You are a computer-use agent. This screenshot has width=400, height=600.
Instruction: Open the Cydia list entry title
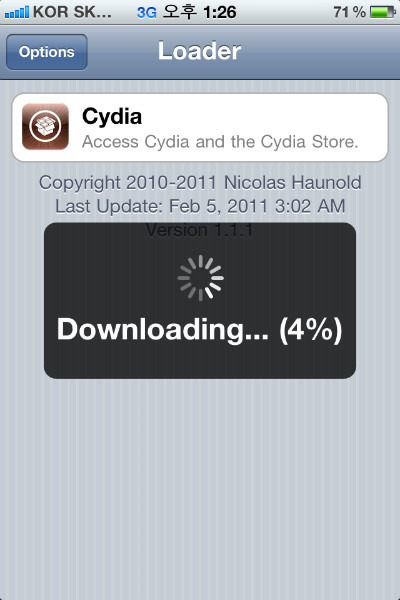pyautogui.click(x=112, y=116)
